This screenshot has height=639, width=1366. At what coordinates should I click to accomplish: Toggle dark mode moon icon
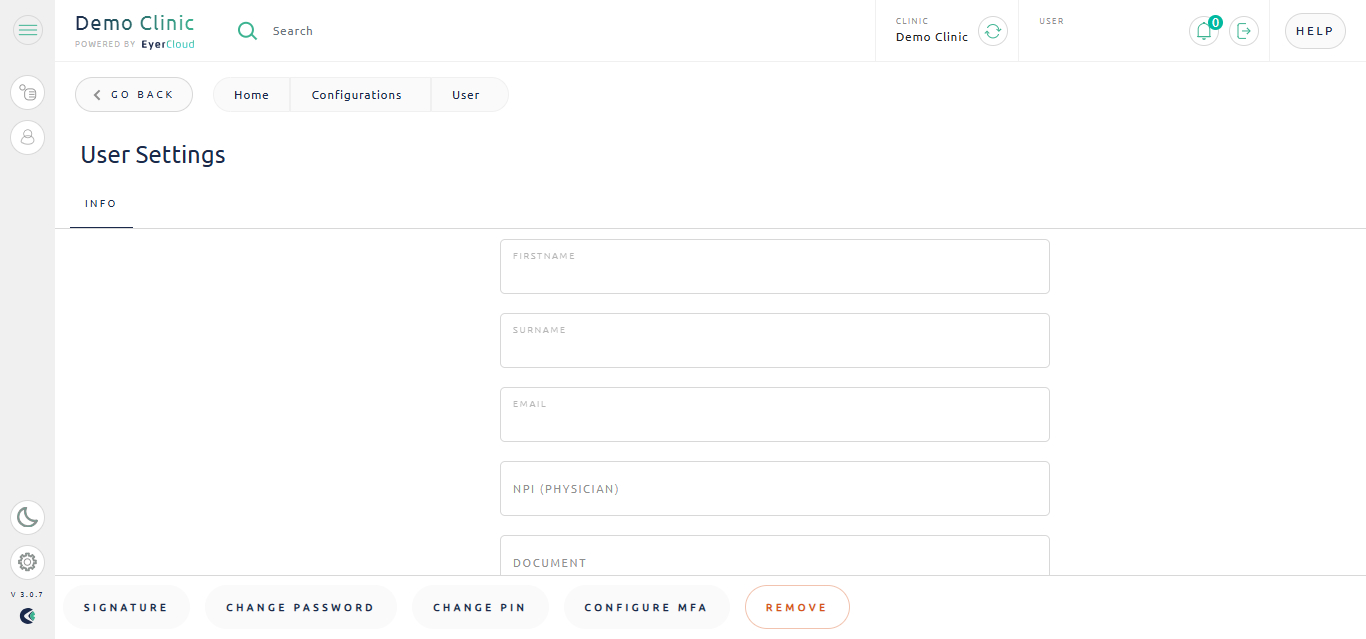(28, 517)
